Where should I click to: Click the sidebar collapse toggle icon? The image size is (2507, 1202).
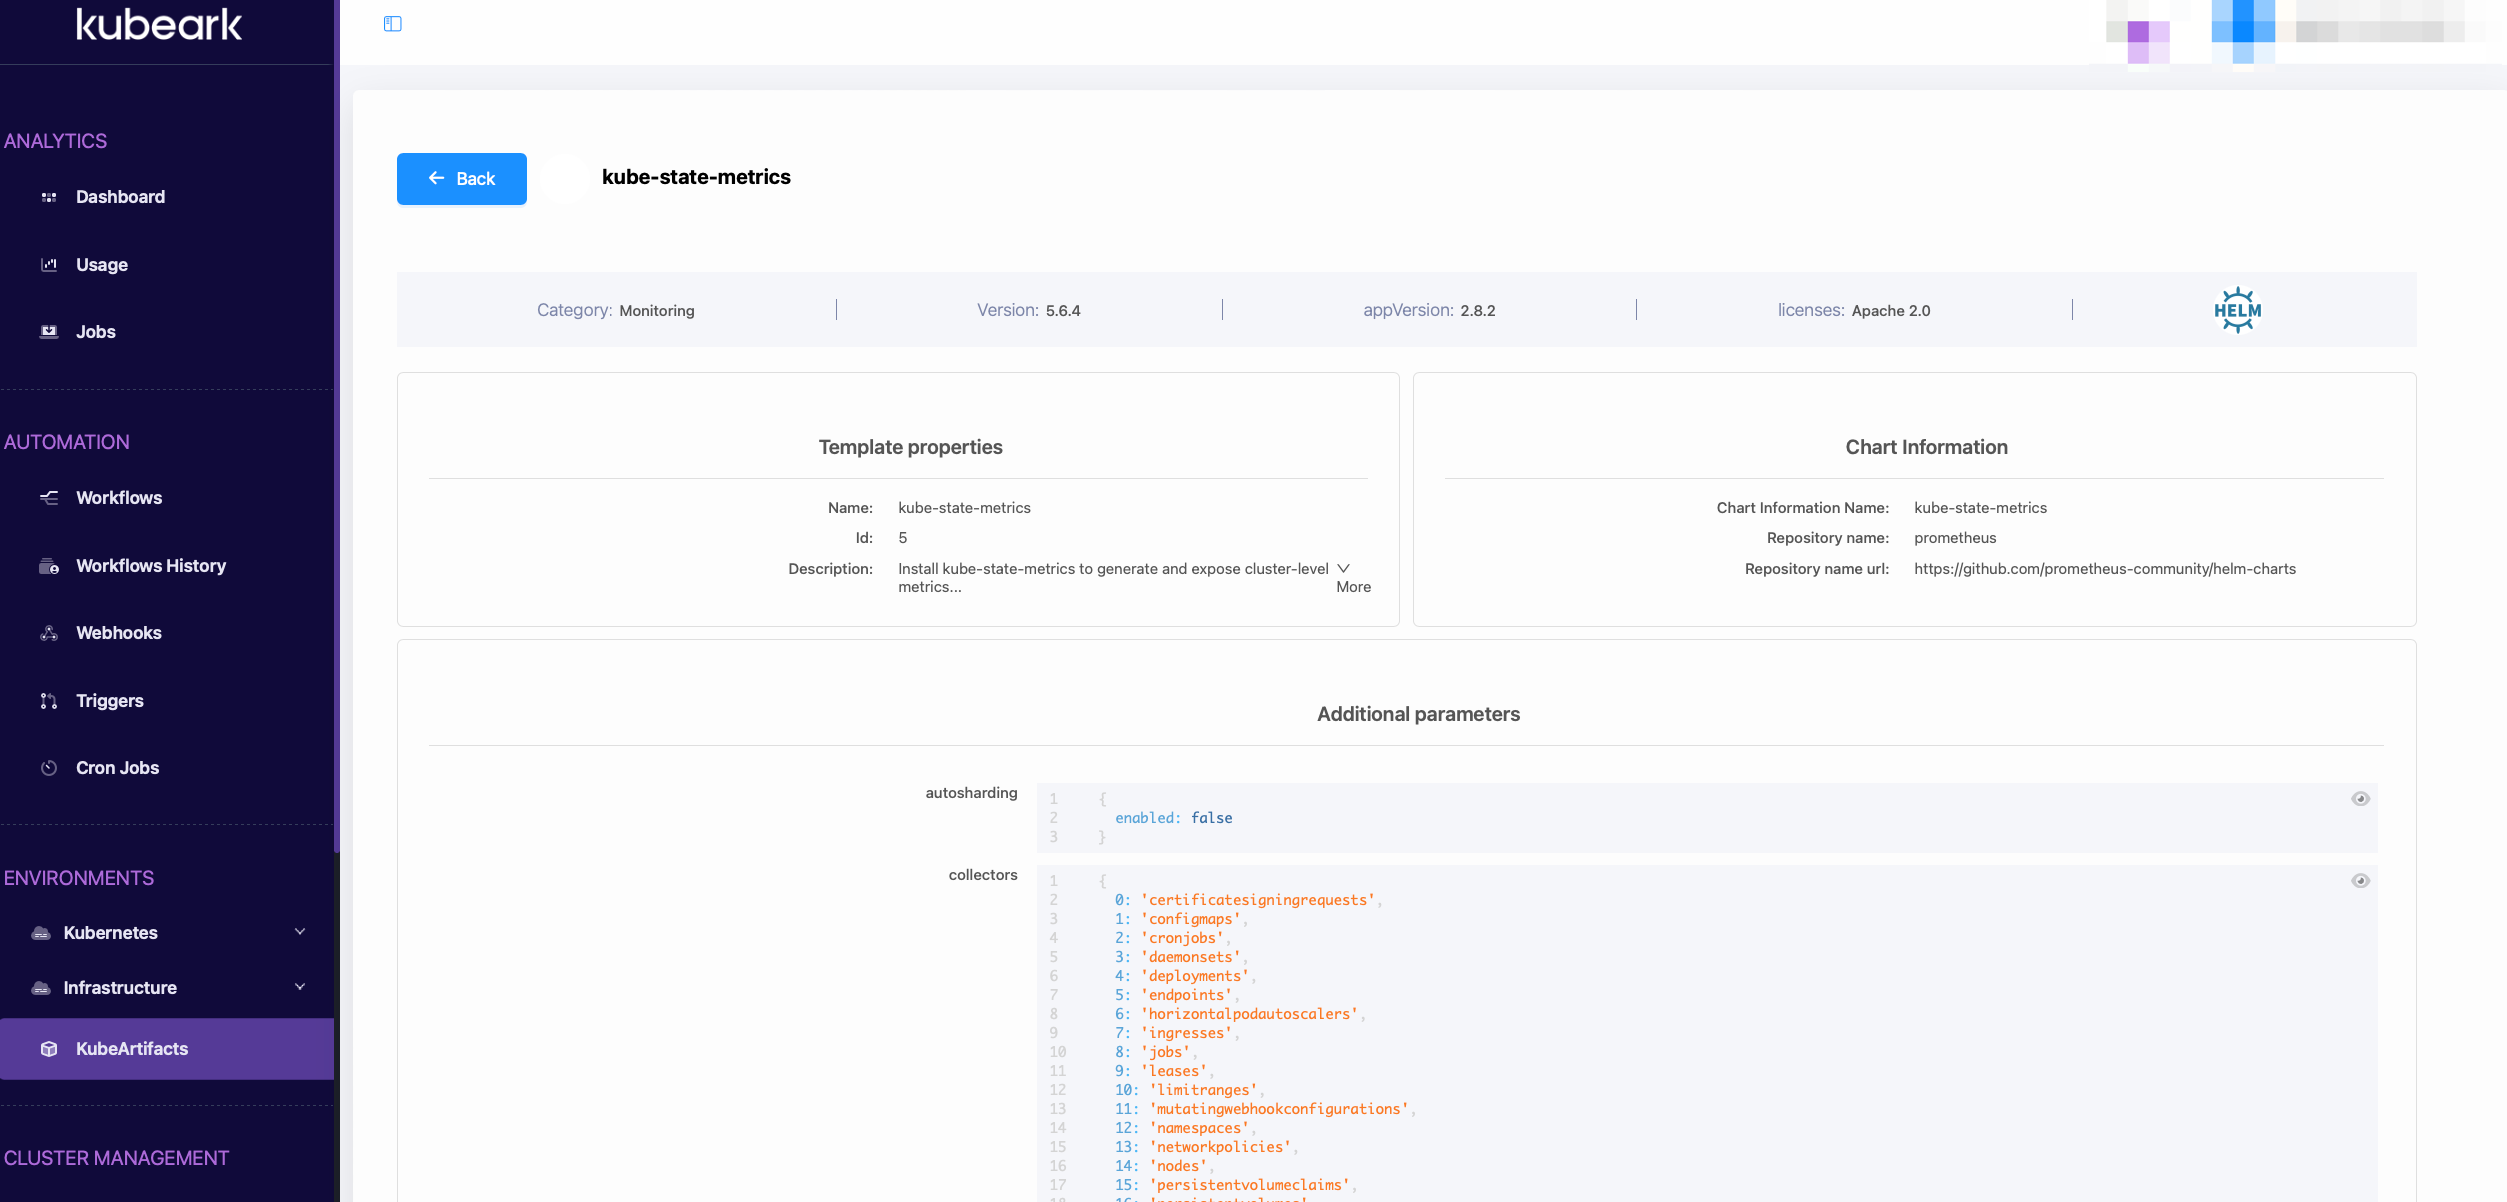click(392, 24)
